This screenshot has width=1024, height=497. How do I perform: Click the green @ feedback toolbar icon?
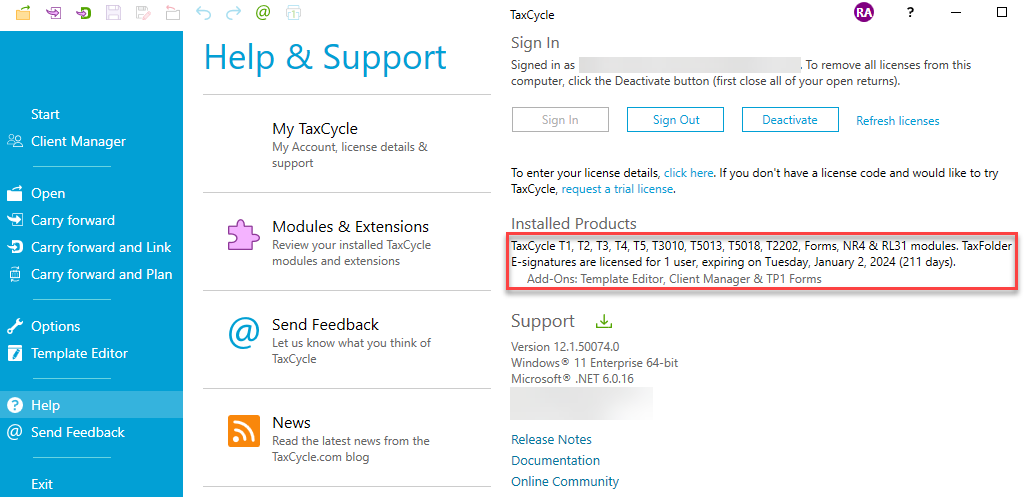pos(263,12)
